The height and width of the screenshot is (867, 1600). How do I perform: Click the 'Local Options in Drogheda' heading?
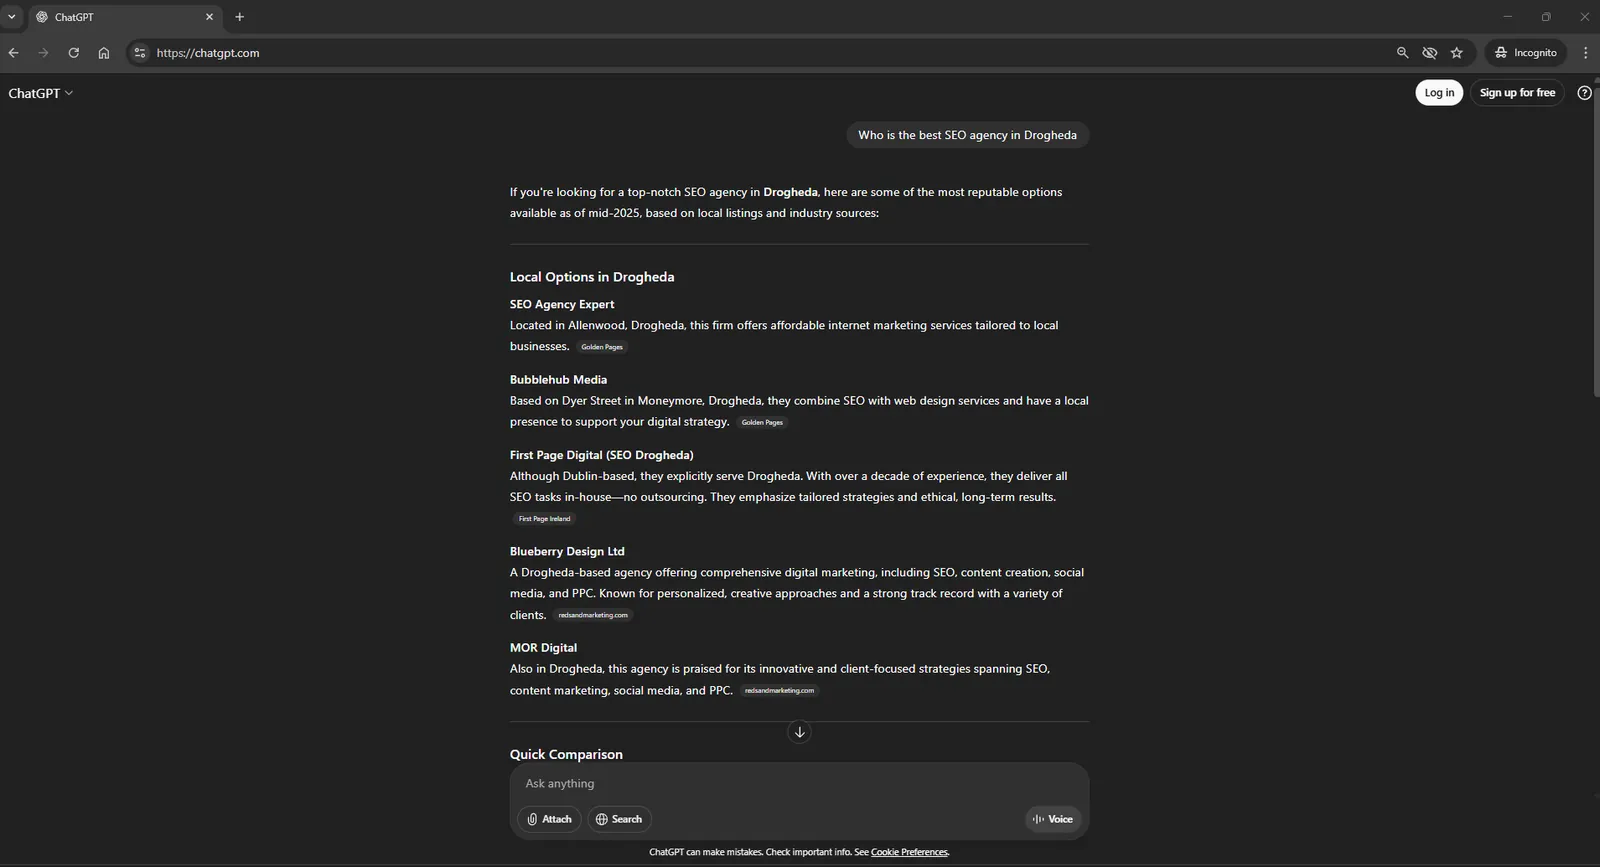click(x=592, y=277)
